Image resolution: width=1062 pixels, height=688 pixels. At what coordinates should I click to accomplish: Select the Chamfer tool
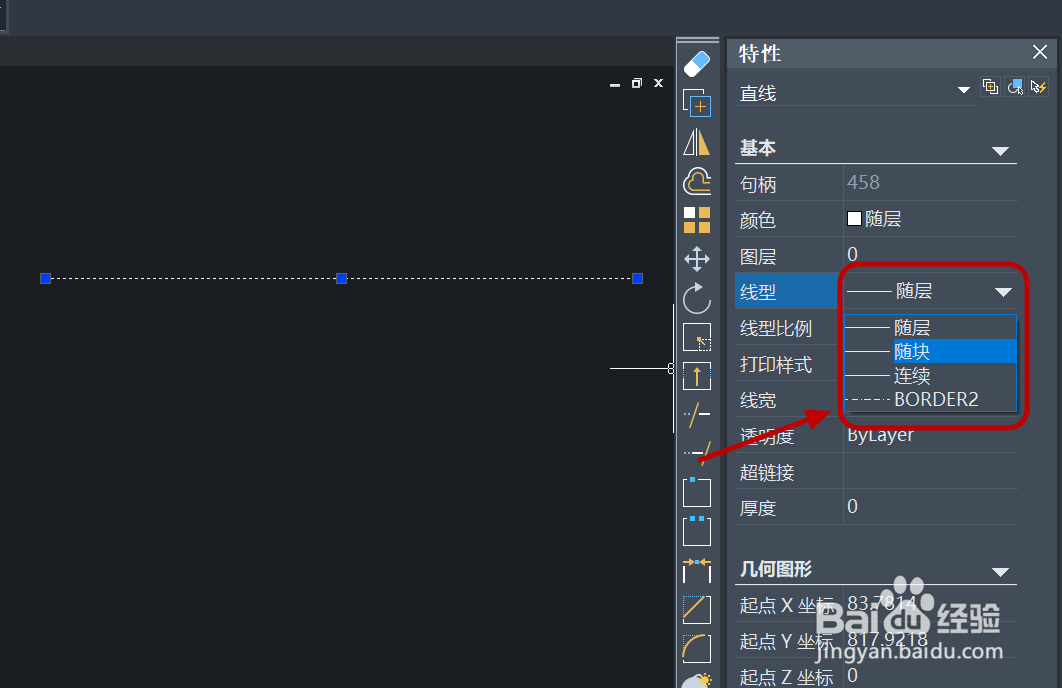tap(697, 609)
